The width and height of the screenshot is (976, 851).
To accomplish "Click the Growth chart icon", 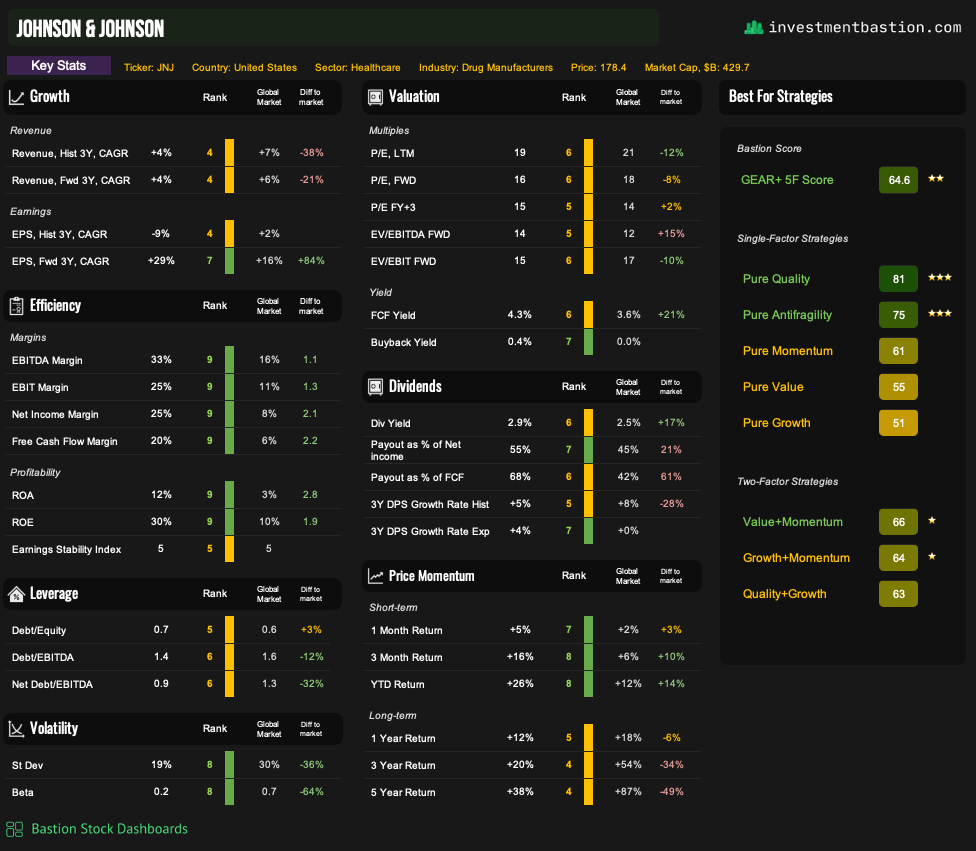I will point(16,96).
